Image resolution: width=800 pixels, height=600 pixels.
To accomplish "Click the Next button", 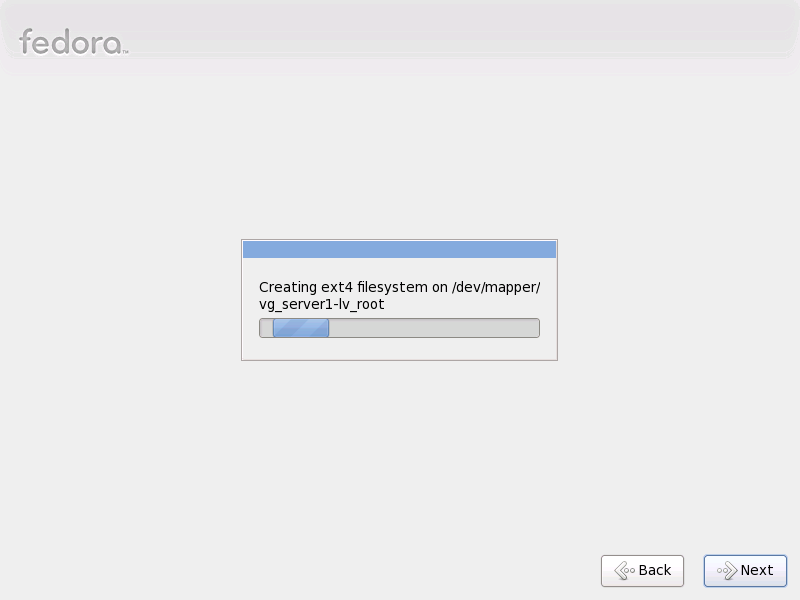I will [x=745, y=570].
